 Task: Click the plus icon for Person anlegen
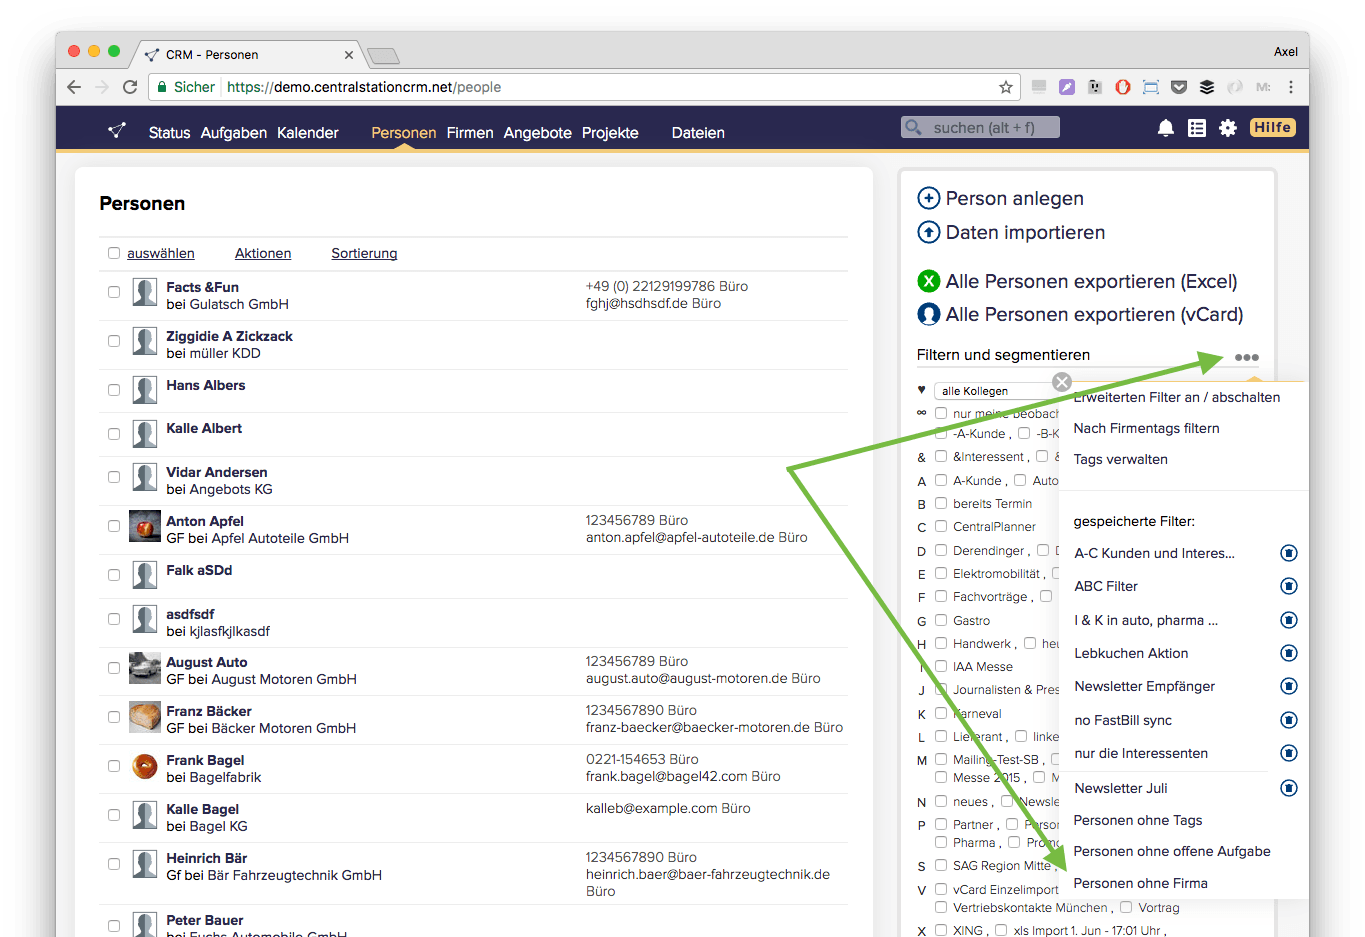[928, 198]
